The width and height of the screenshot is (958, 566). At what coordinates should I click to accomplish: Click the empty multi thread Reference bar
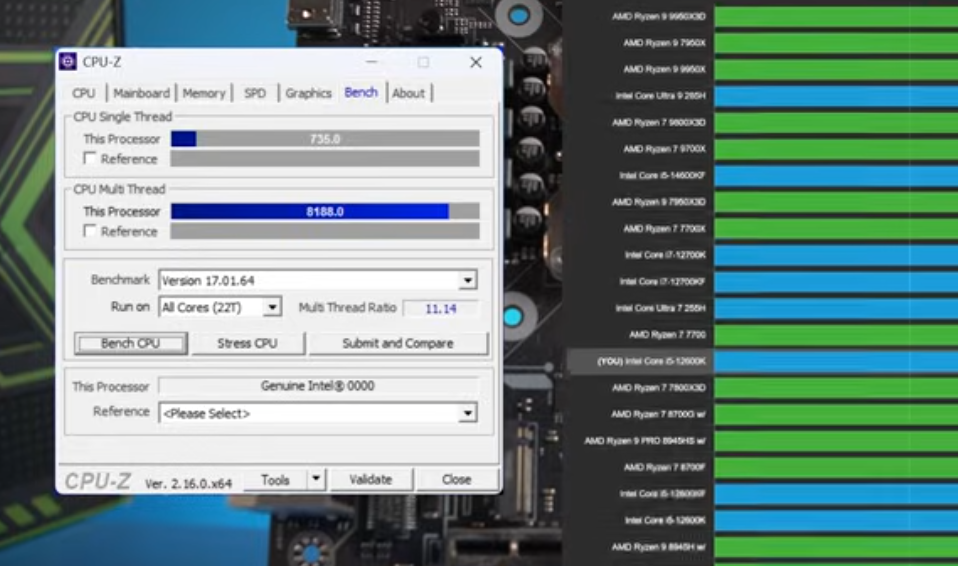[x=325, y=231]
